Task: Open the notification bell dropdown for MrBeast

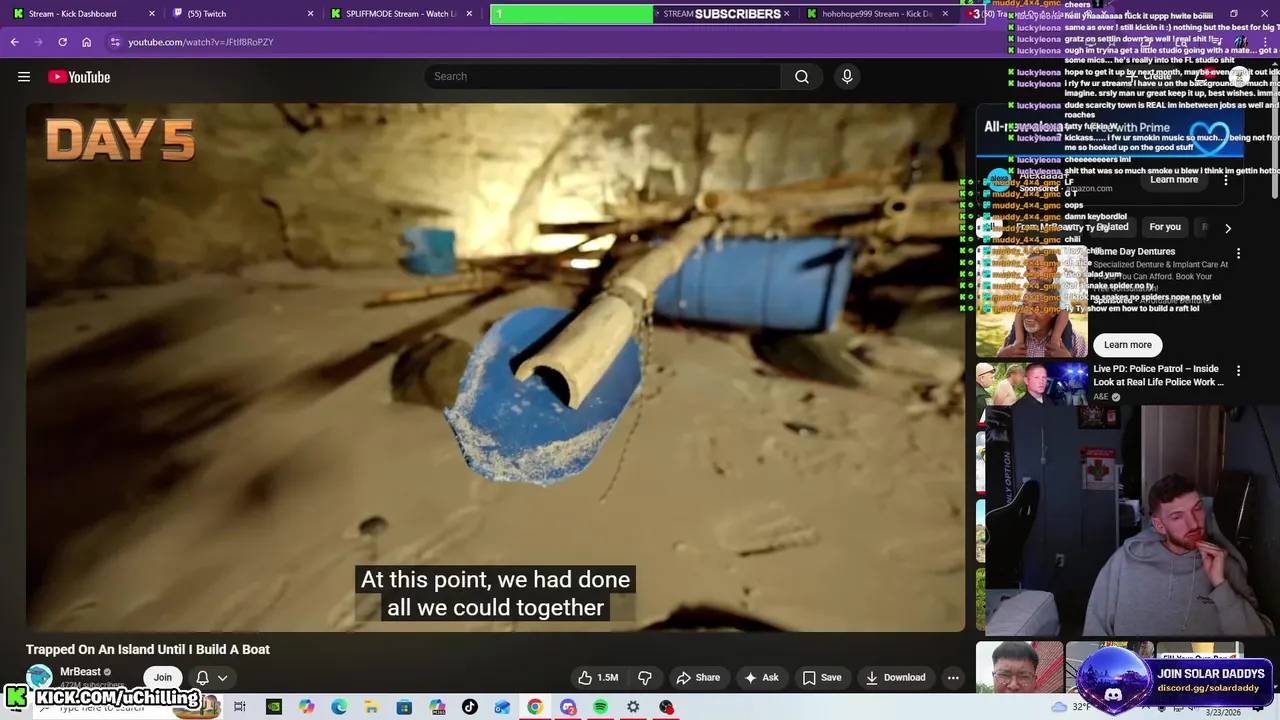Action: pos(211,677)
